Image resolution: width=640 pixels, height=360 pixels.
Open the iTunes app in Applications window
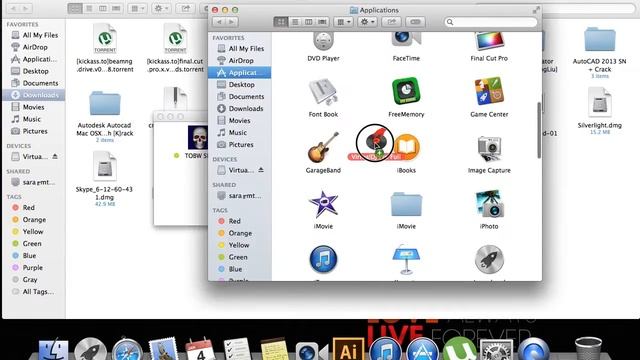(x=323, y=259)
